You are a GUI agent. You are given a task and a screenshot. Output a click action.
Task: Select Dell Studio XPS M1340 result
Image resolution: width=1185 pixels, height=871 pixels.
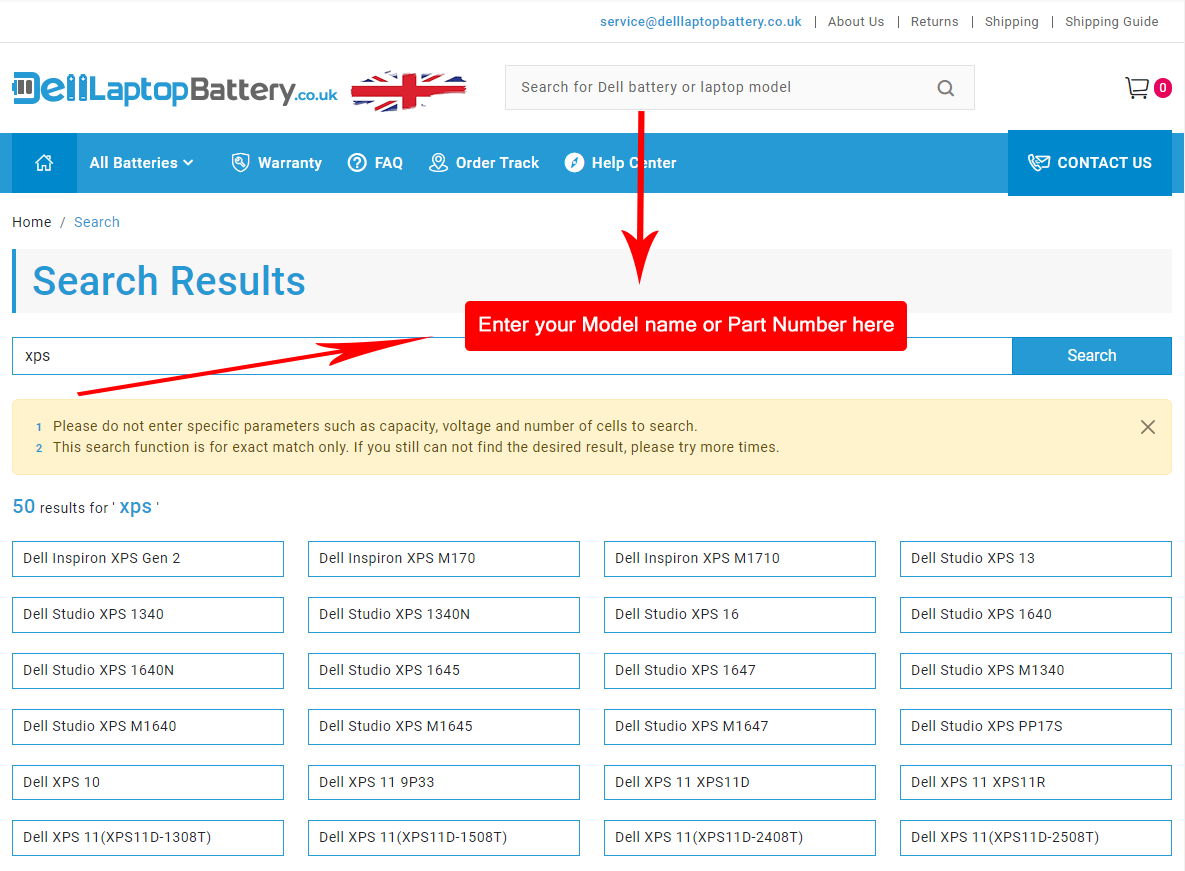click(1036, 671)
